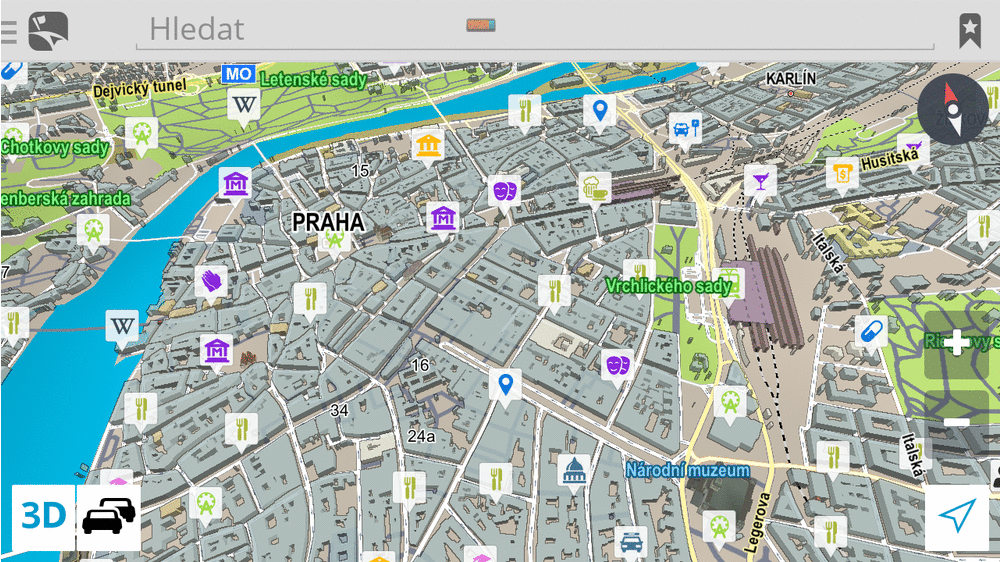Click the Sygic logo button
The height and width of the screenshot is (562, 1000).
point(48,31)
